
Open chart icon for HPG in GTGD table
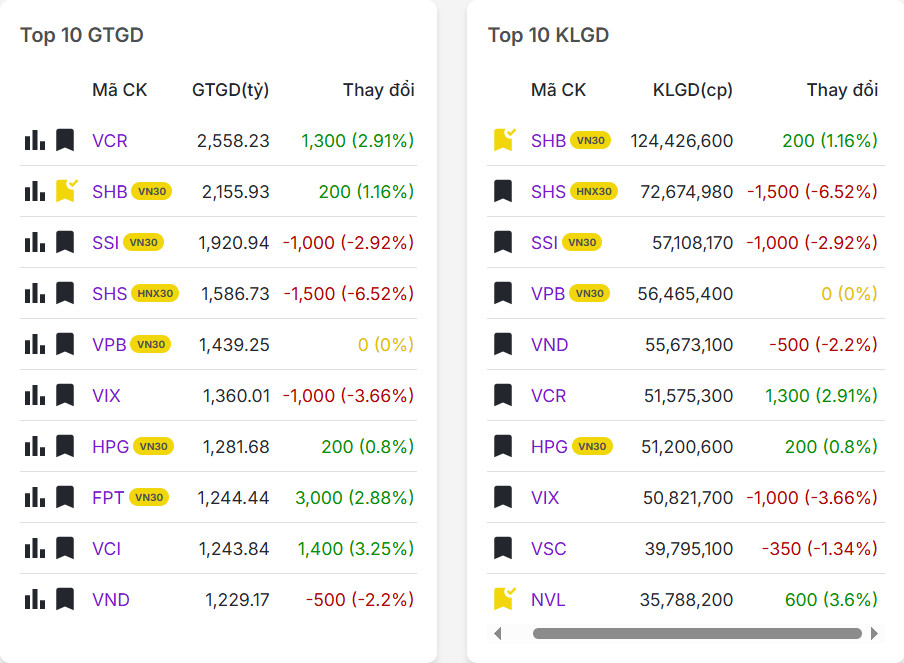pos(35,446)
